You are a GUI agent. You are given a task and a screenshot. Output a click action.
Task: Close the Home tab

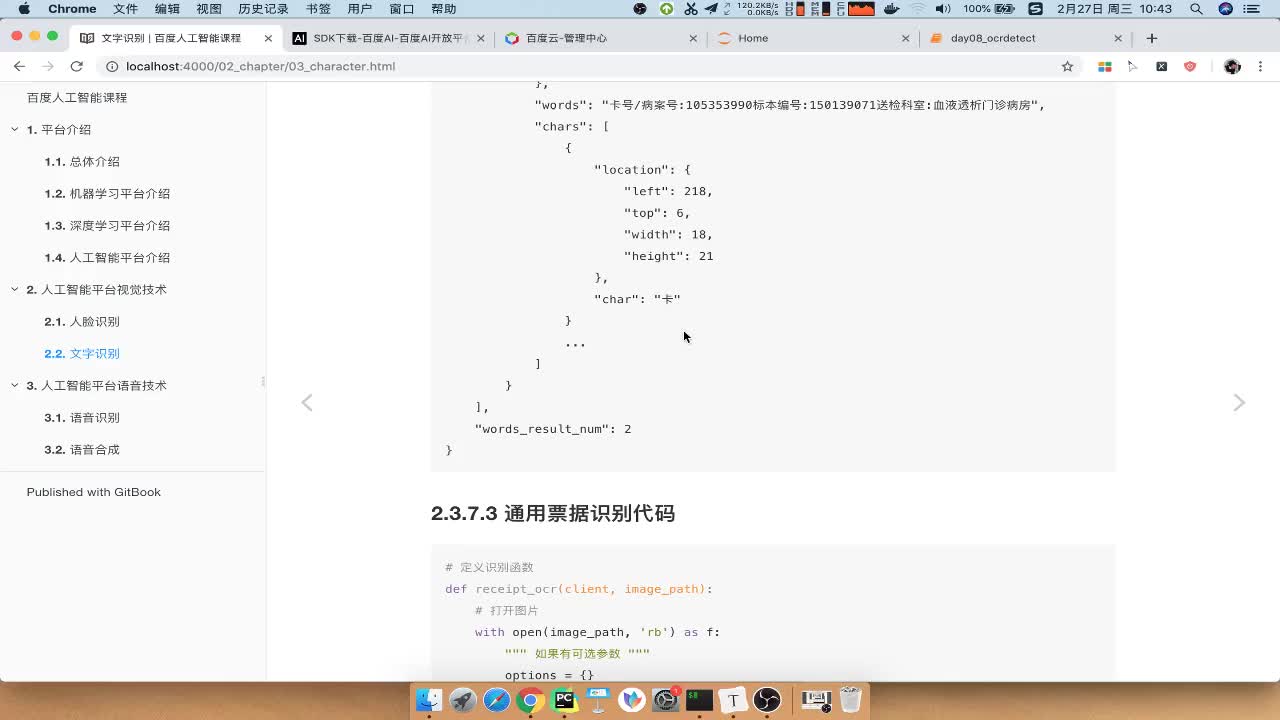pos(906,38)
